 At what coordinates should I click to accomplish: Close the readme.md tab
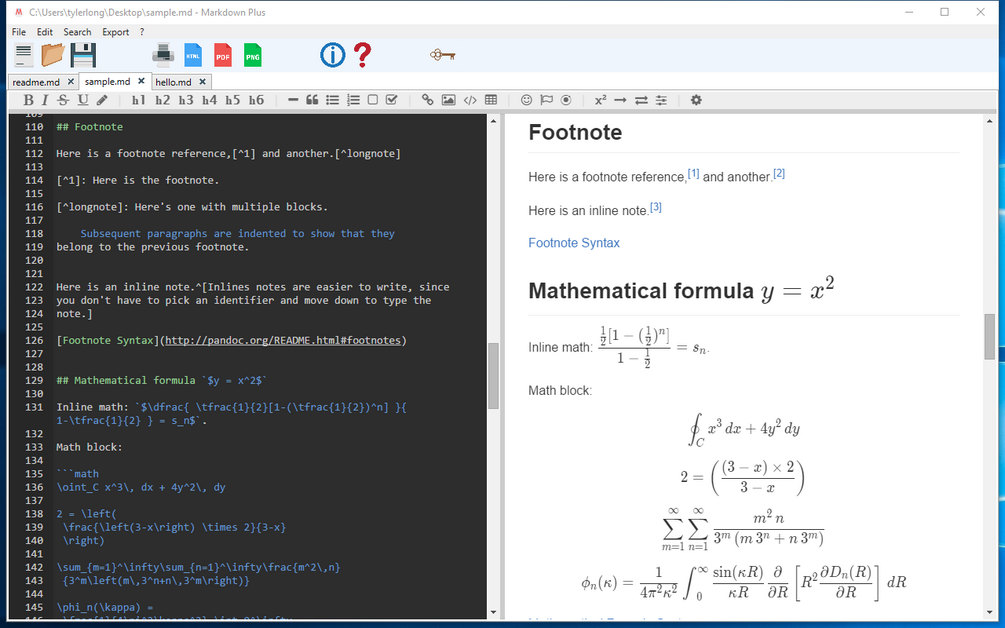click(71, 82)
